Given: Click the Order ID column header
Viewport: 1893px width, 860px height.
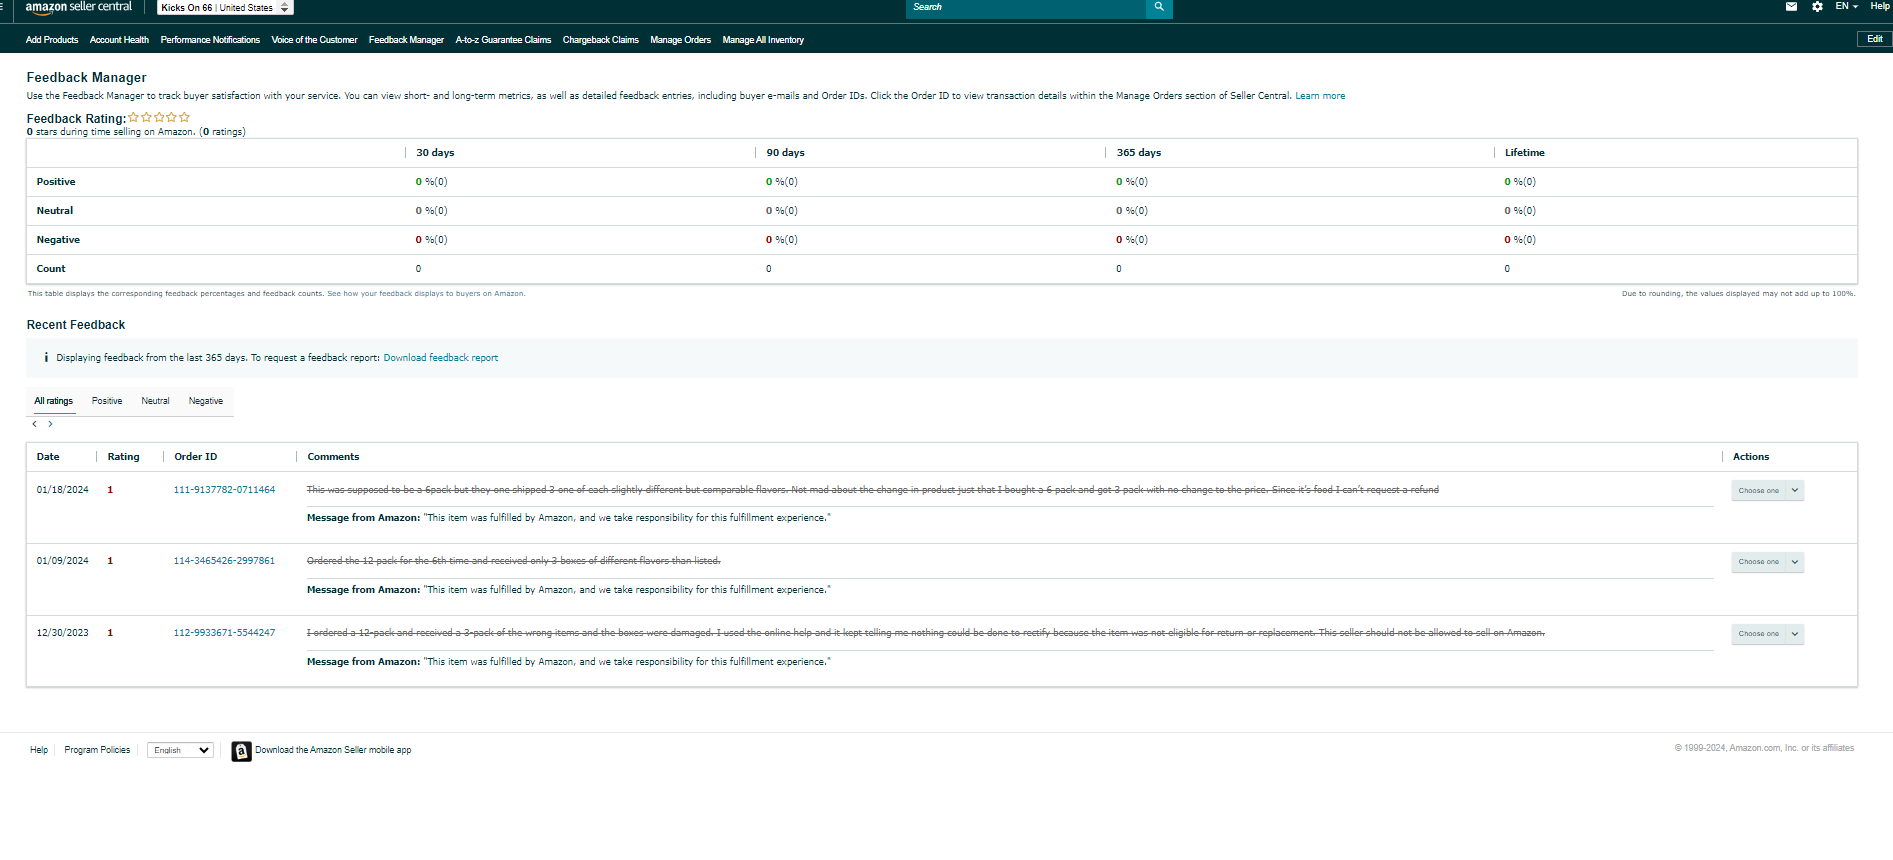Looking at the screenshot, I should (x=196, y=457).
